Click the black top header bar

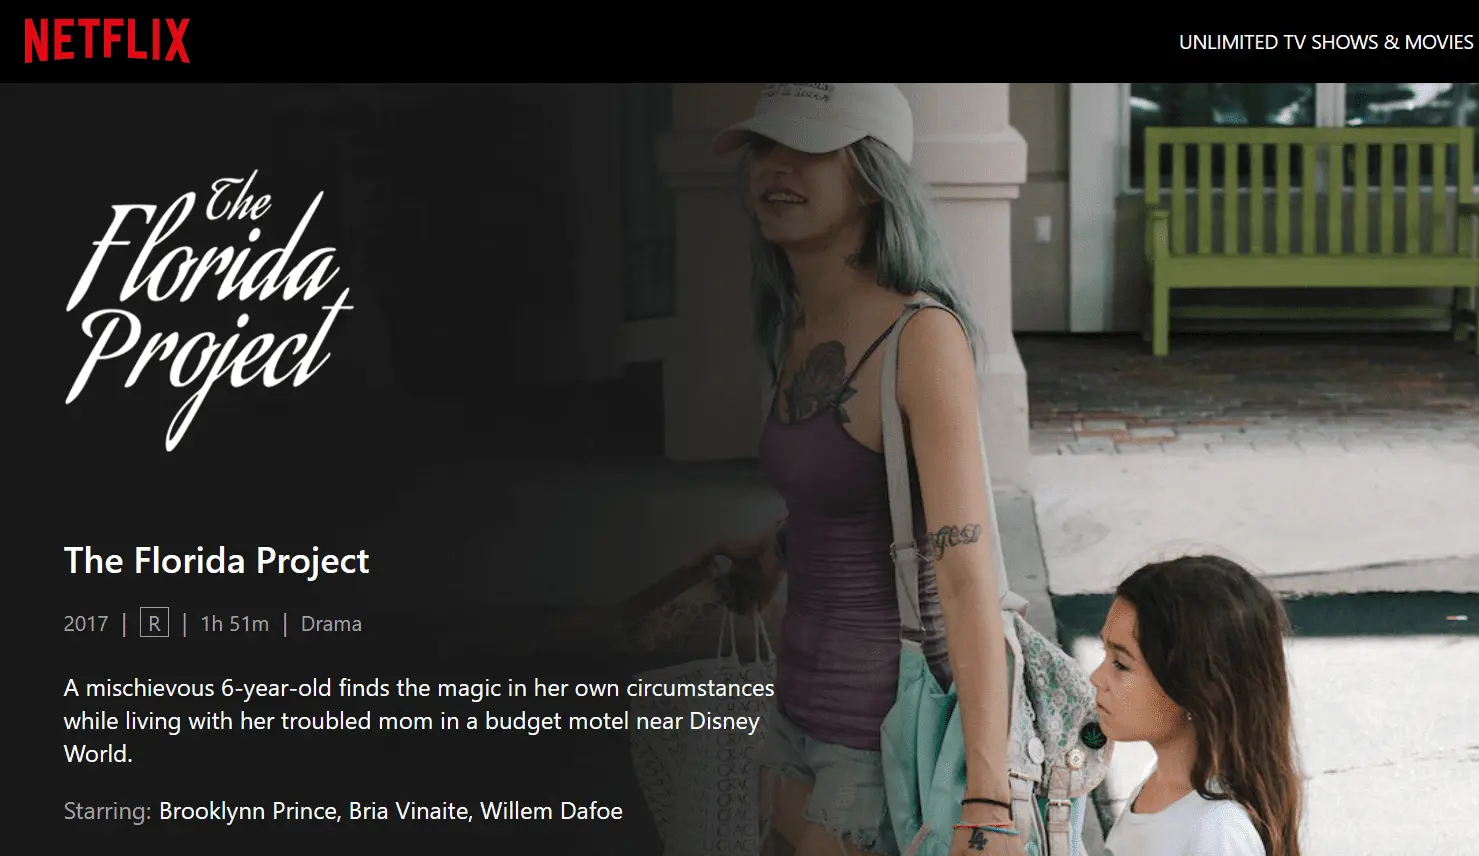coord(739,41)
